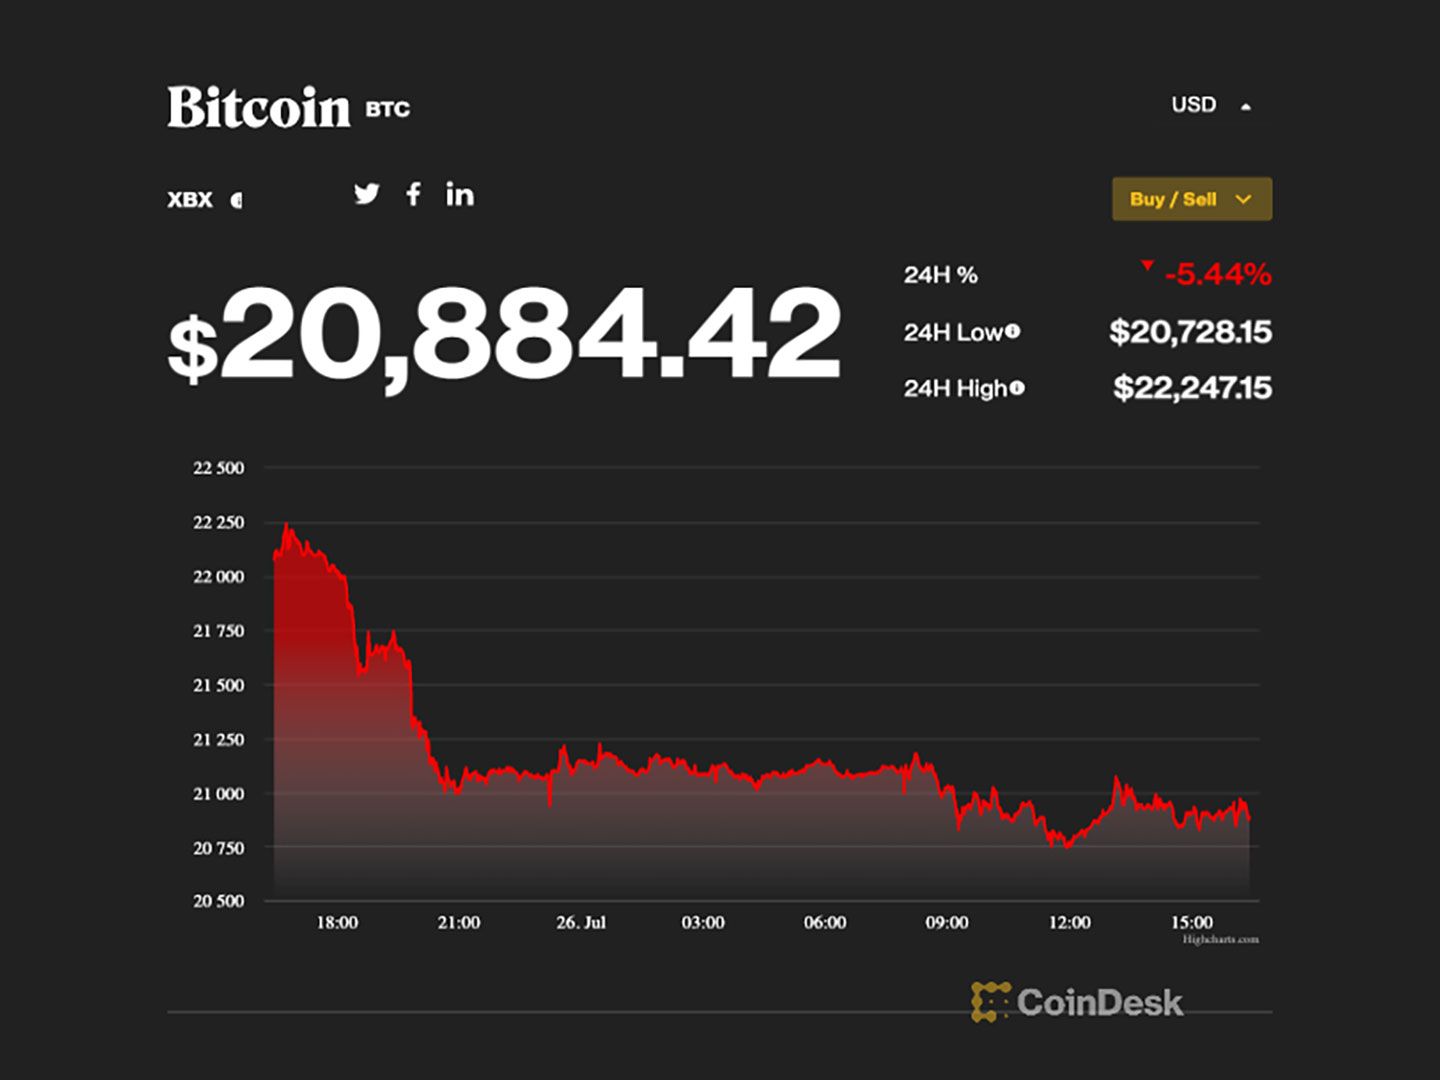This screenshot has width=1440, height=1080.
Task: Toggle the 24H High display
Action: (951, 389)
